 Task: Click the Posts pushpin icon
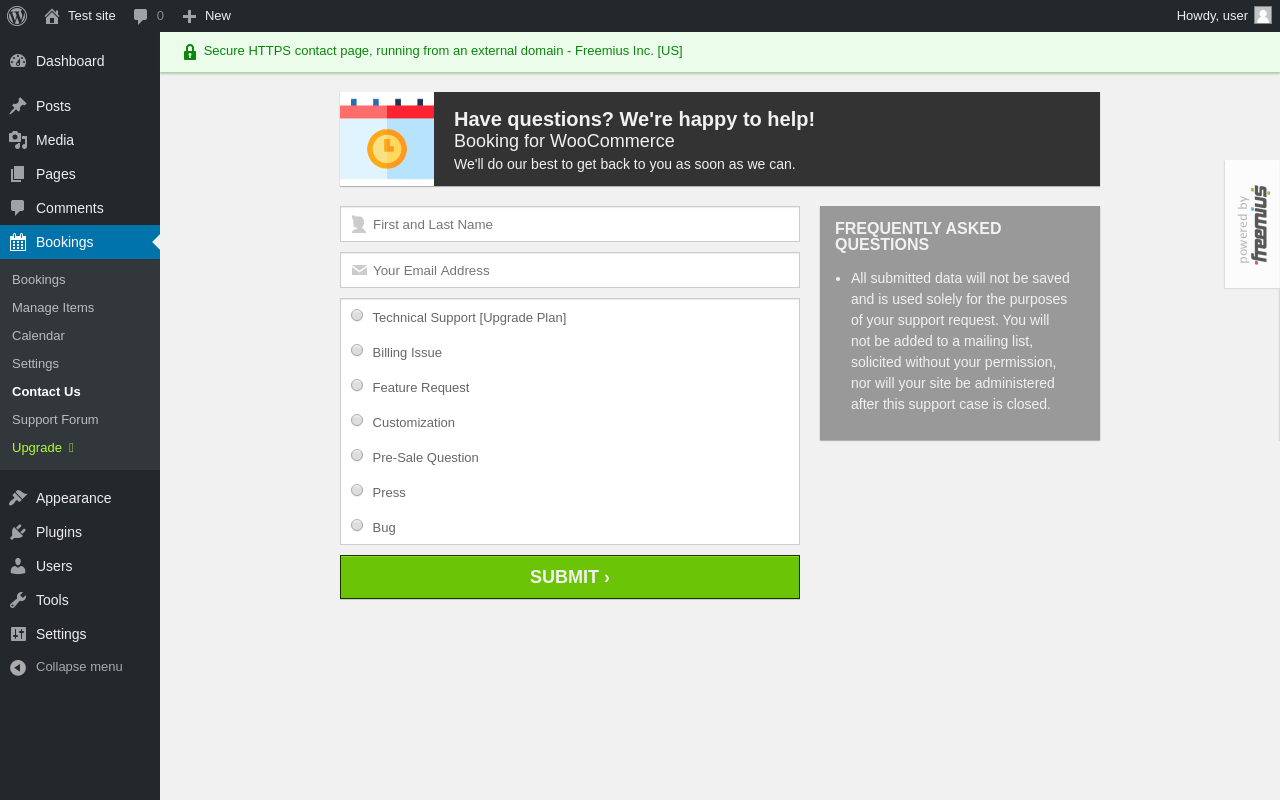[18, 106]
